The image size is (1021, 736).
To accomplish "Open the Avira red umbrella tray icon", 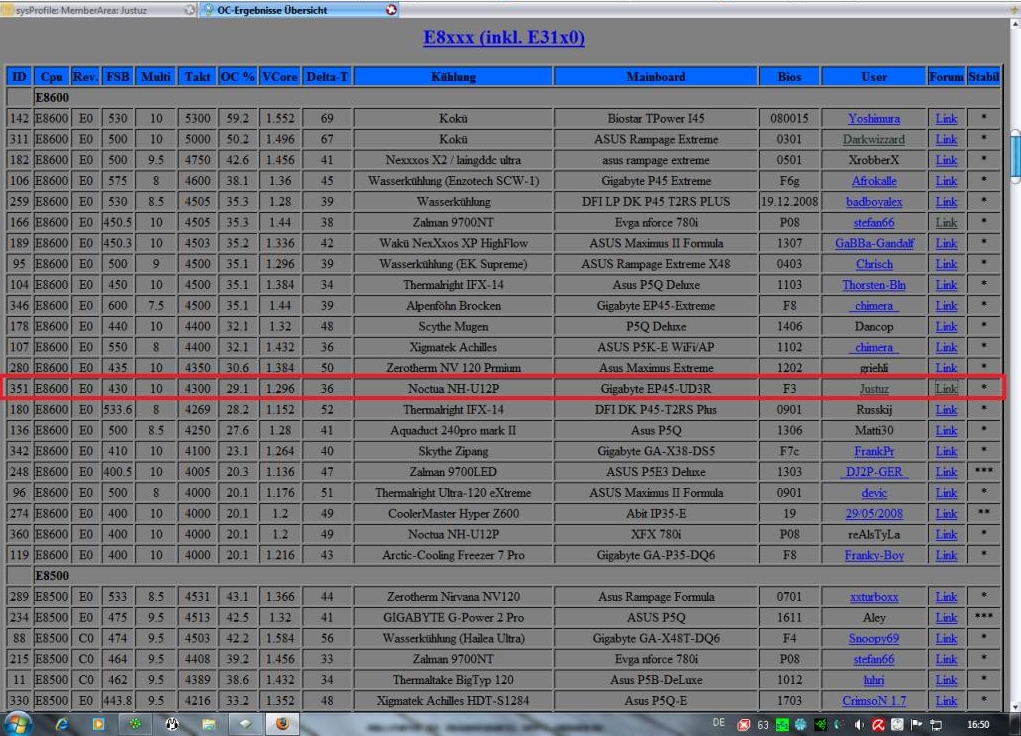I will pyautogui.click(x=878, y=725).
